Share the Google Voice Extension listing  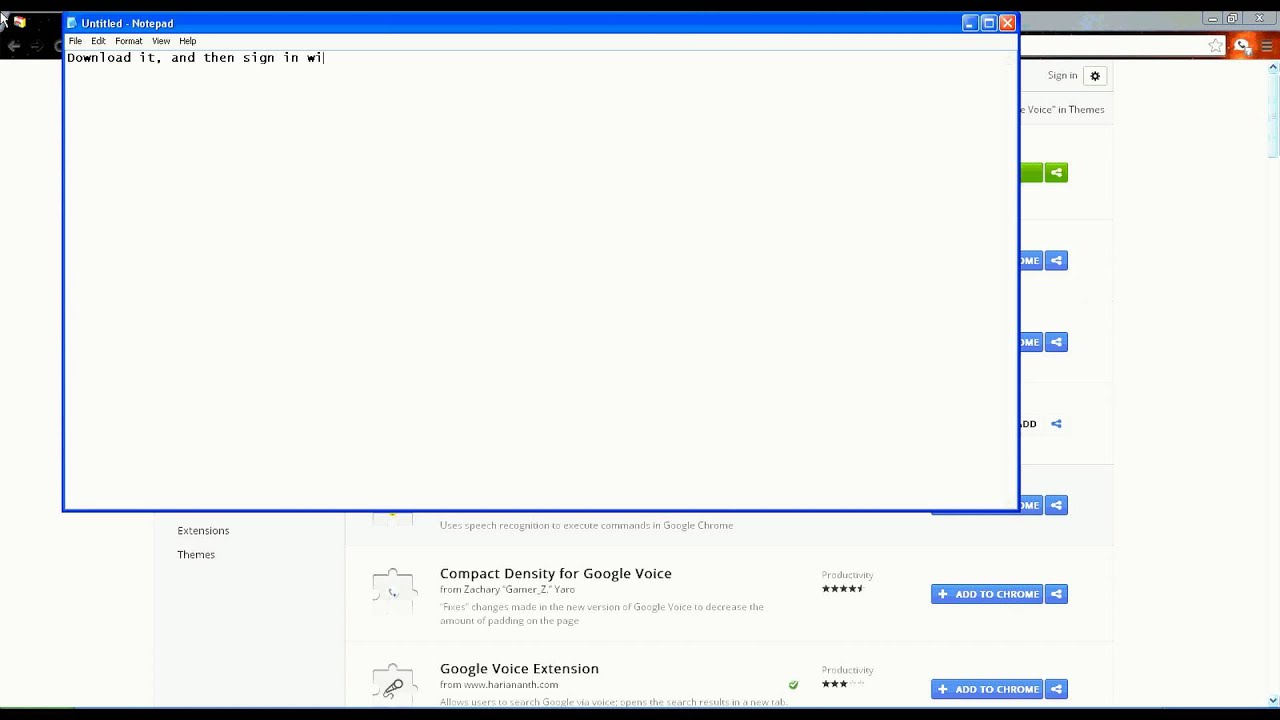click(1056, 689)
